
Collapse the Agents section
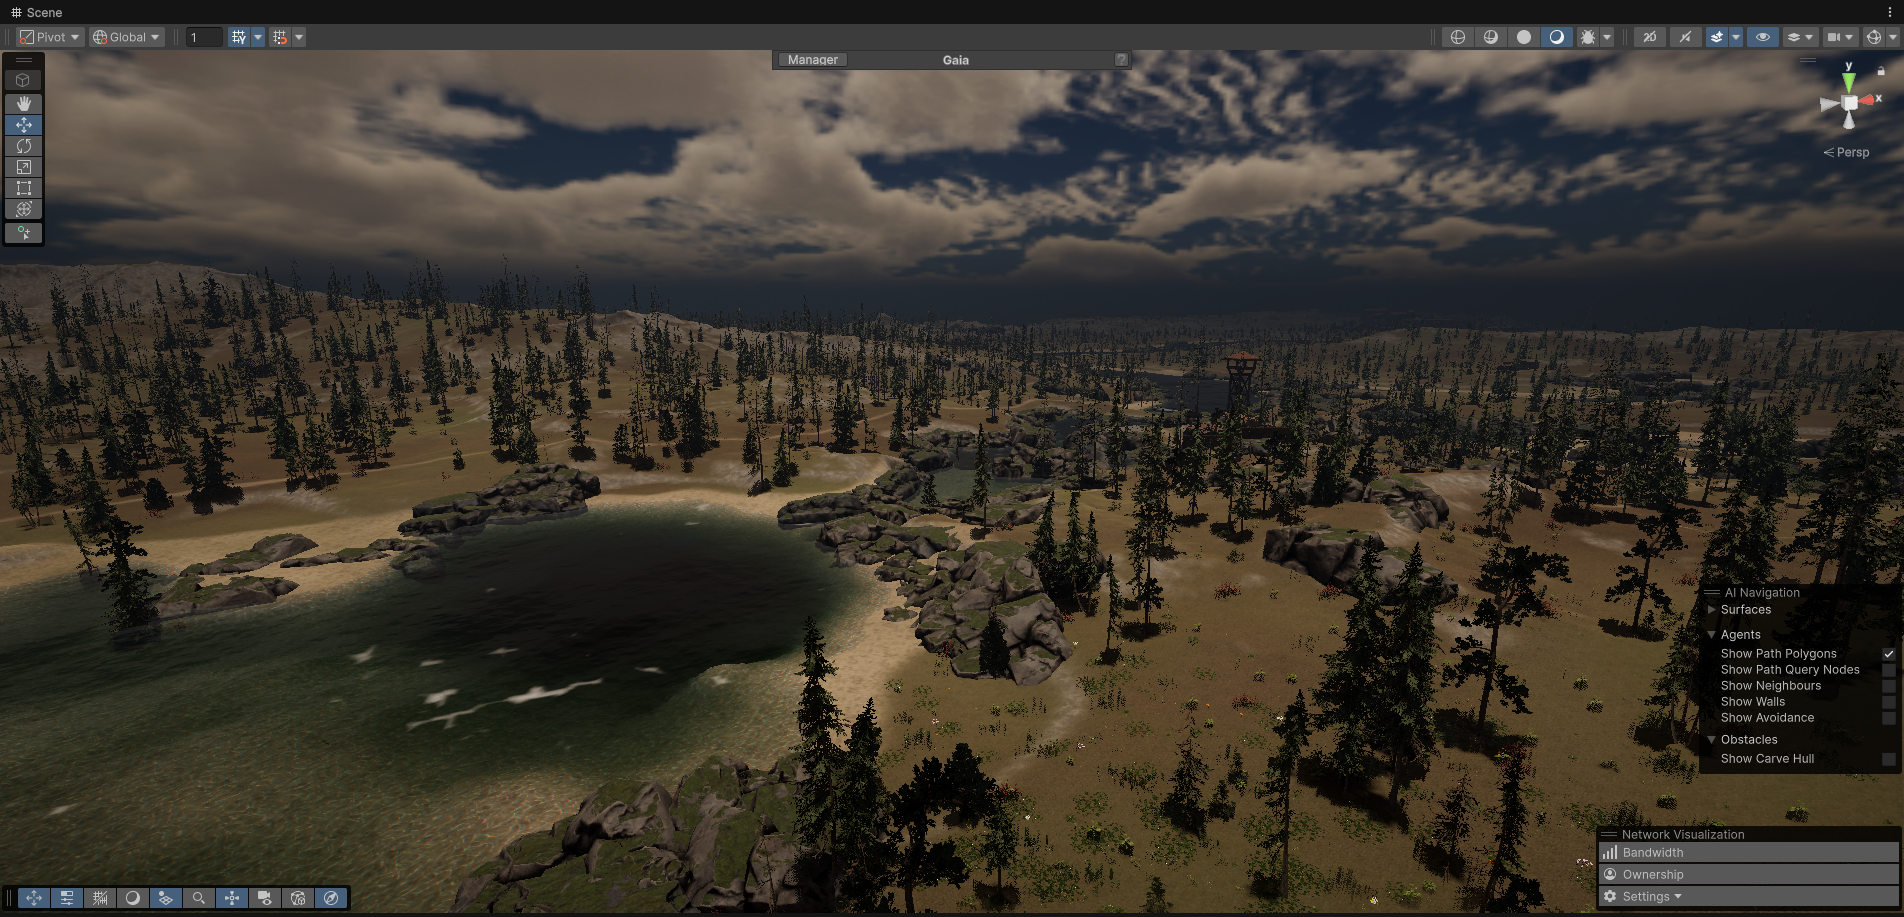1712,635
